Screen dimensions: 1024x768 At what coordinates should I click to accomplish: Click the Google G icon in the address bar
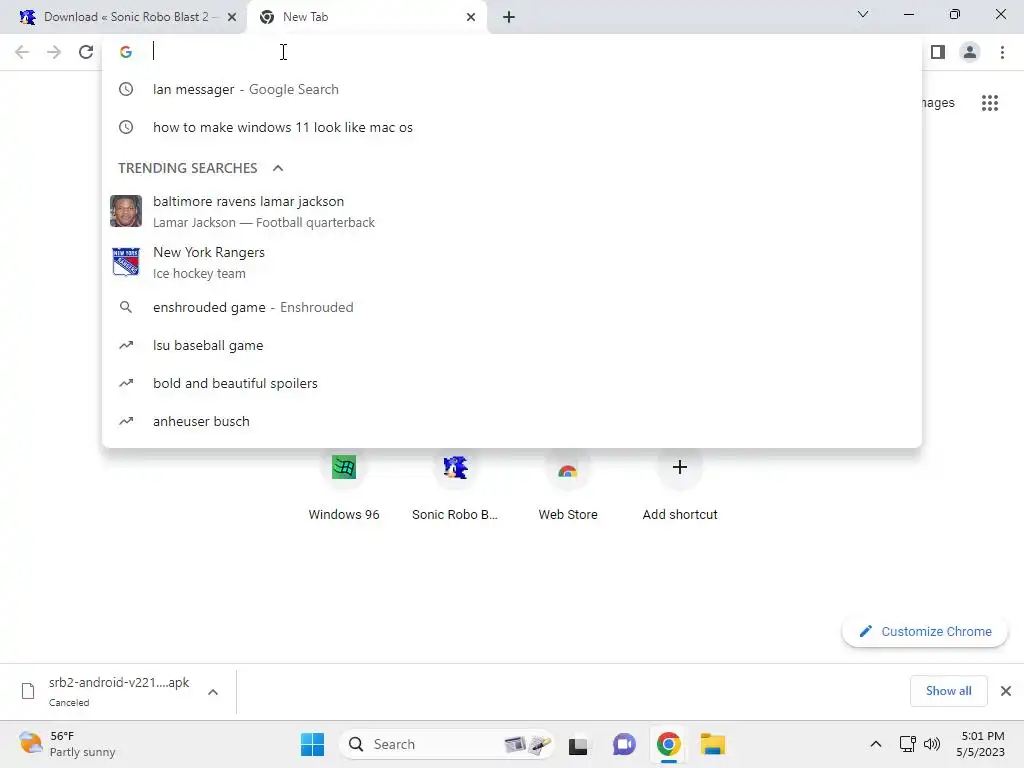(x=126, y=52)
